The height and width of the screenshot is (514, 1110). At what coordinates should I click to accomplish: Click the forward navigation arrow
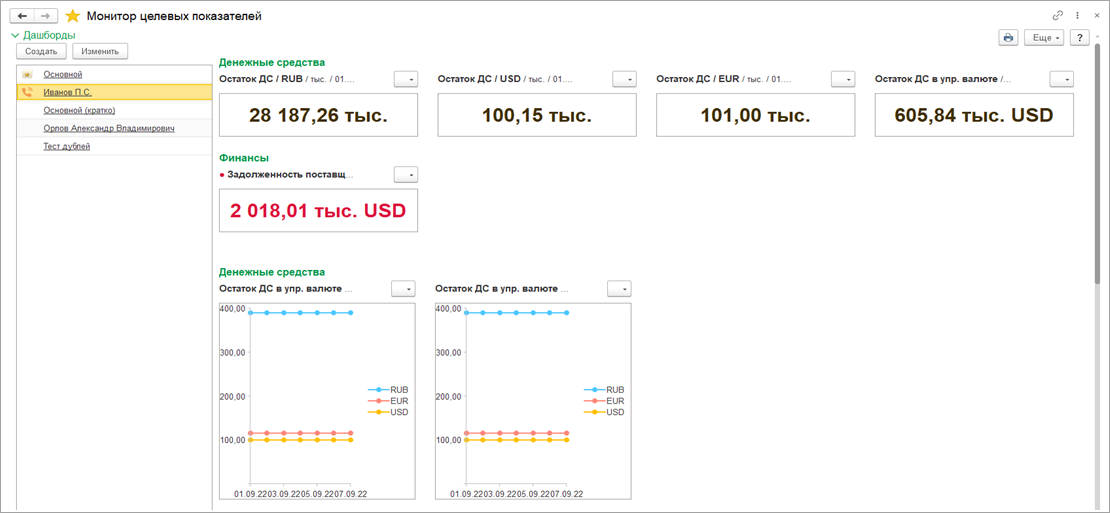[46, 16]
